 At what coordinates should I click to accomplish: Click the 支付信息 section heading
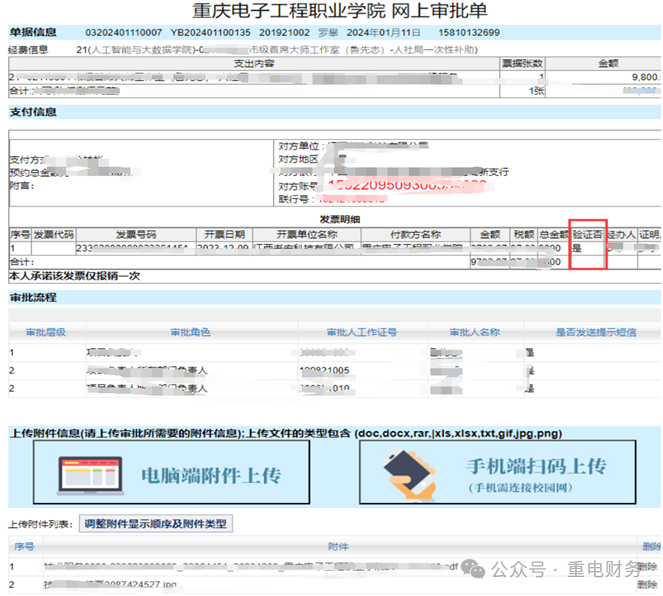[x=33, y=112]
